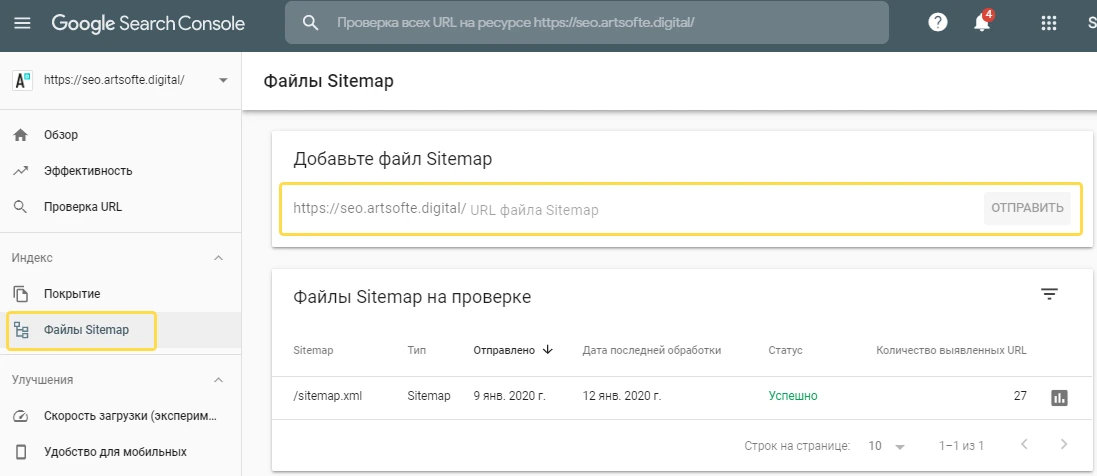The height and width of the screenshot is (476, 1097).
Task: Click trend arrow icon beside Эффективность
Action: [x=21, y=171]
